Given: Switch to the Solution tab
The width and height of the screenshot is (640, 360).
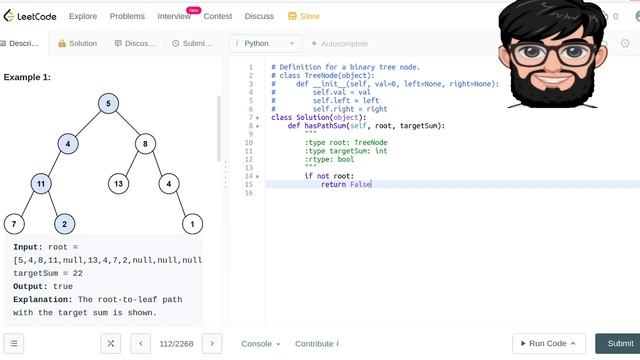Looking at the screenshot, I should point(78,43).
